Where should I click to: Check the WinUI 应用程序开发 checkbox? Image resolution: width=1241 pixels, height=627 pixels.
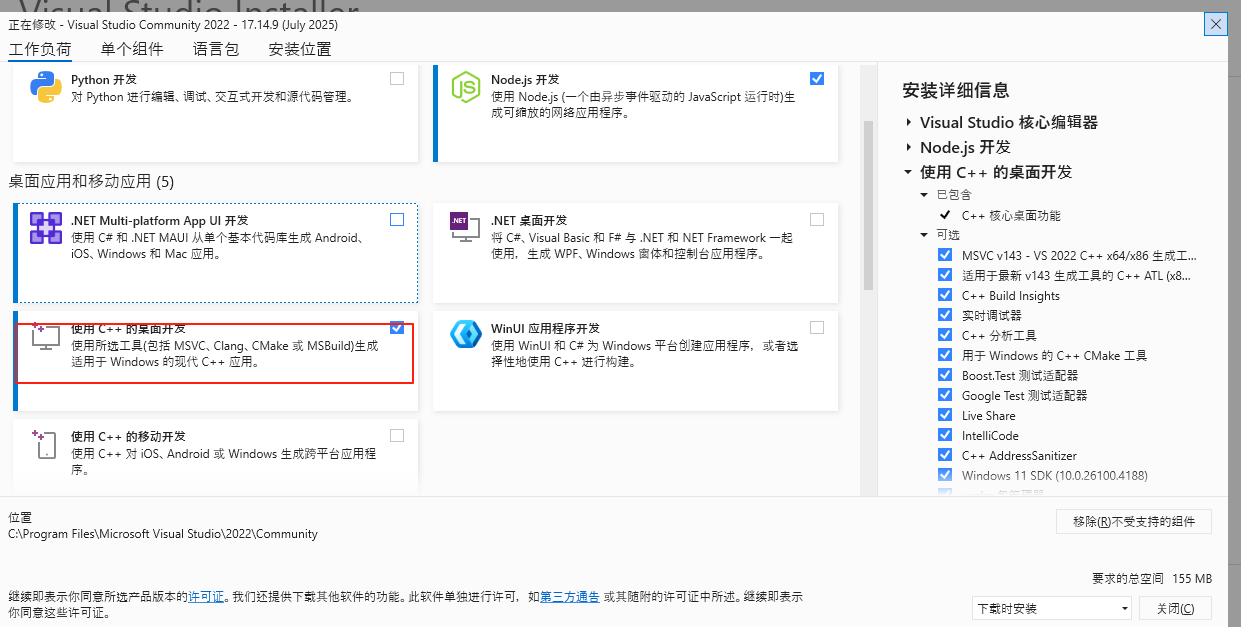point(817,327)
